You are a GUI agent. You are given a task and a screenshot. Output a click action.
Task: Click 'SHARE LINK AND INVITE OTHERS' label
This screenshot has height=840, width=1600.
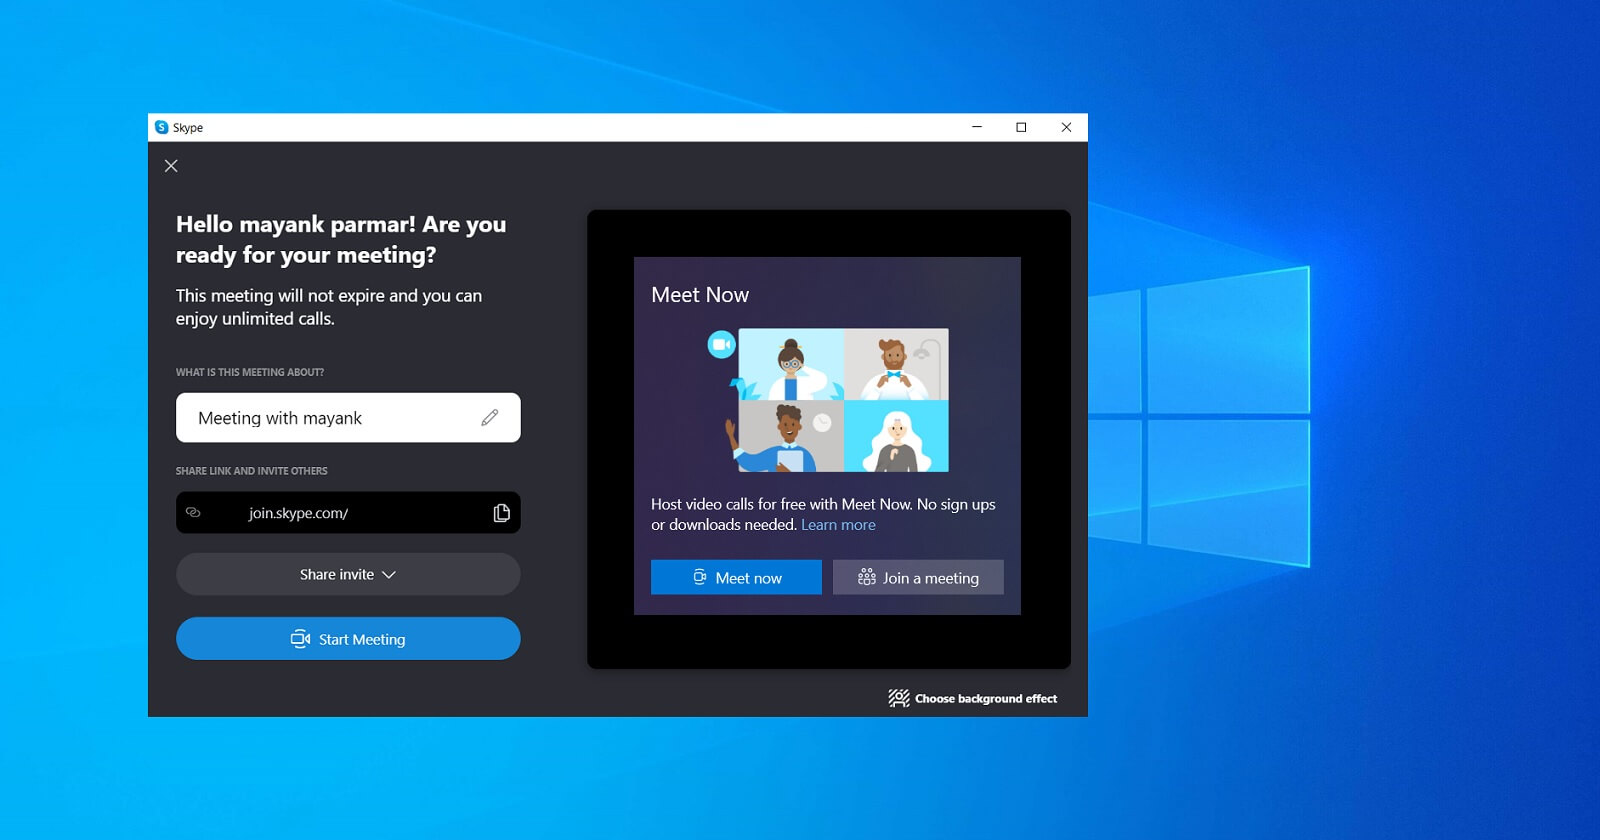252,471
